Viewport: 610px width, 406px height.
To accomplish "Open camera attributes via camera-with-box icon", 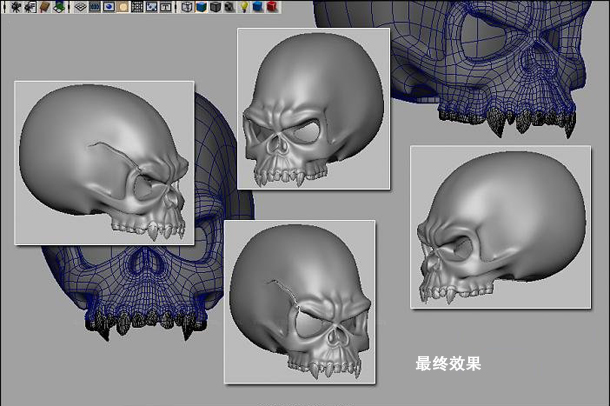I will 30,7.
